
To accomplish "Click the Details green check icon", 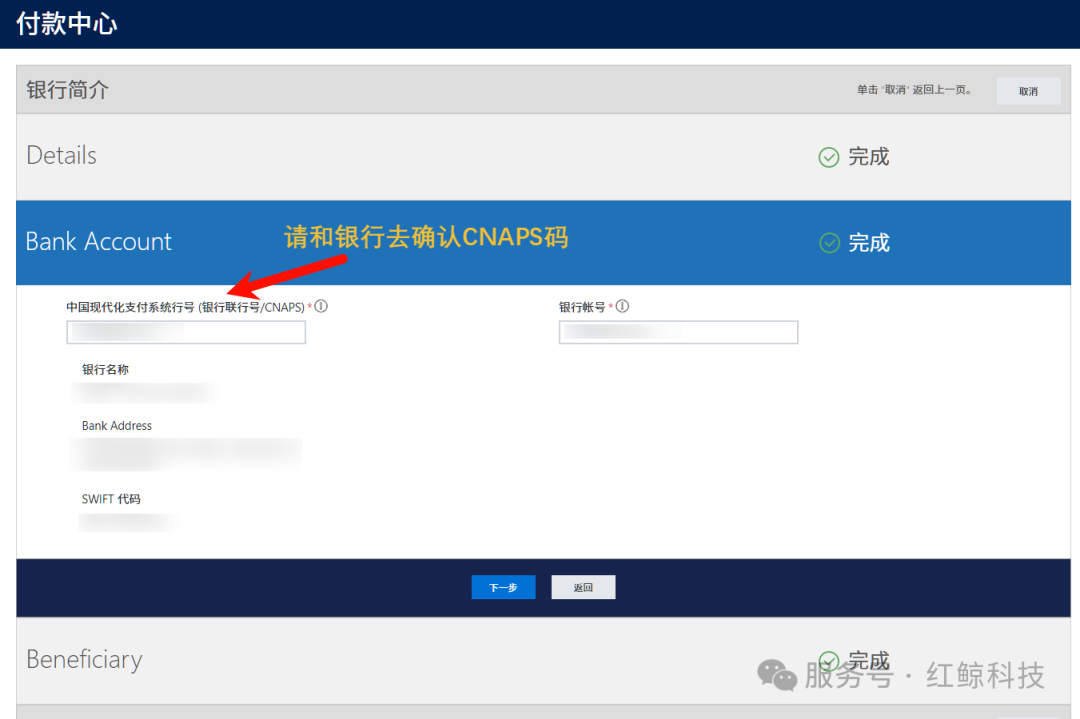I will pos(829,157).
